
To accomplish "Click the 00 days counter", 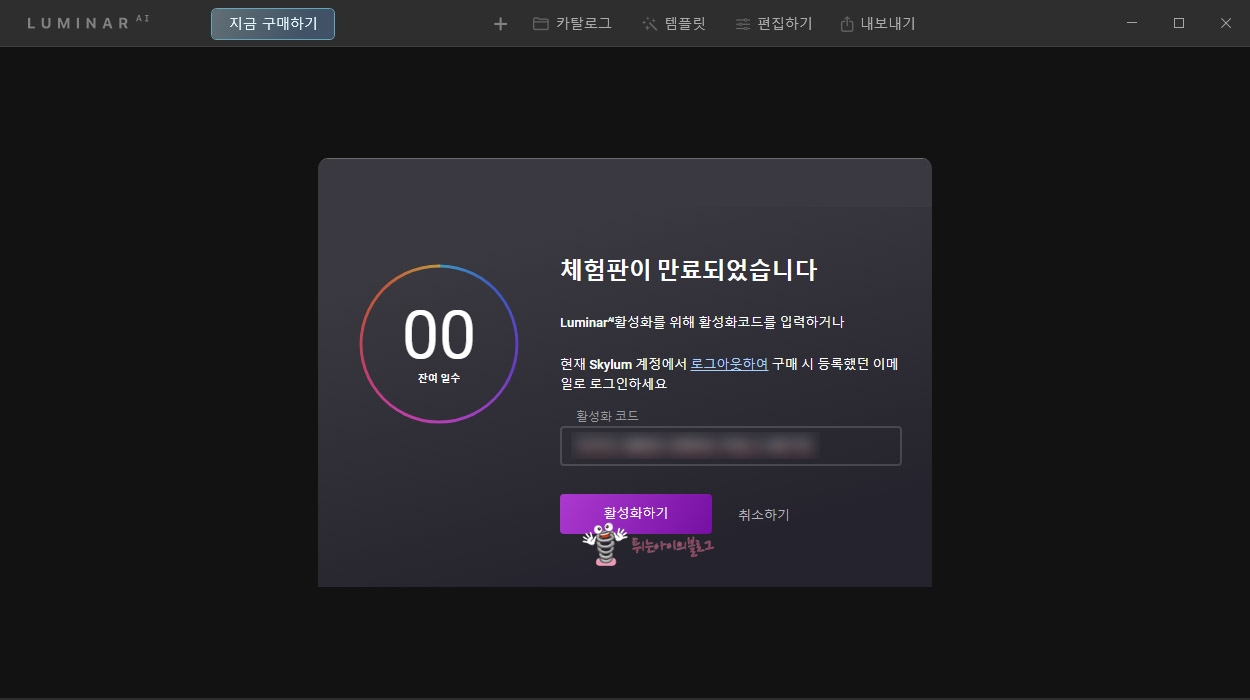I will 439,336.
